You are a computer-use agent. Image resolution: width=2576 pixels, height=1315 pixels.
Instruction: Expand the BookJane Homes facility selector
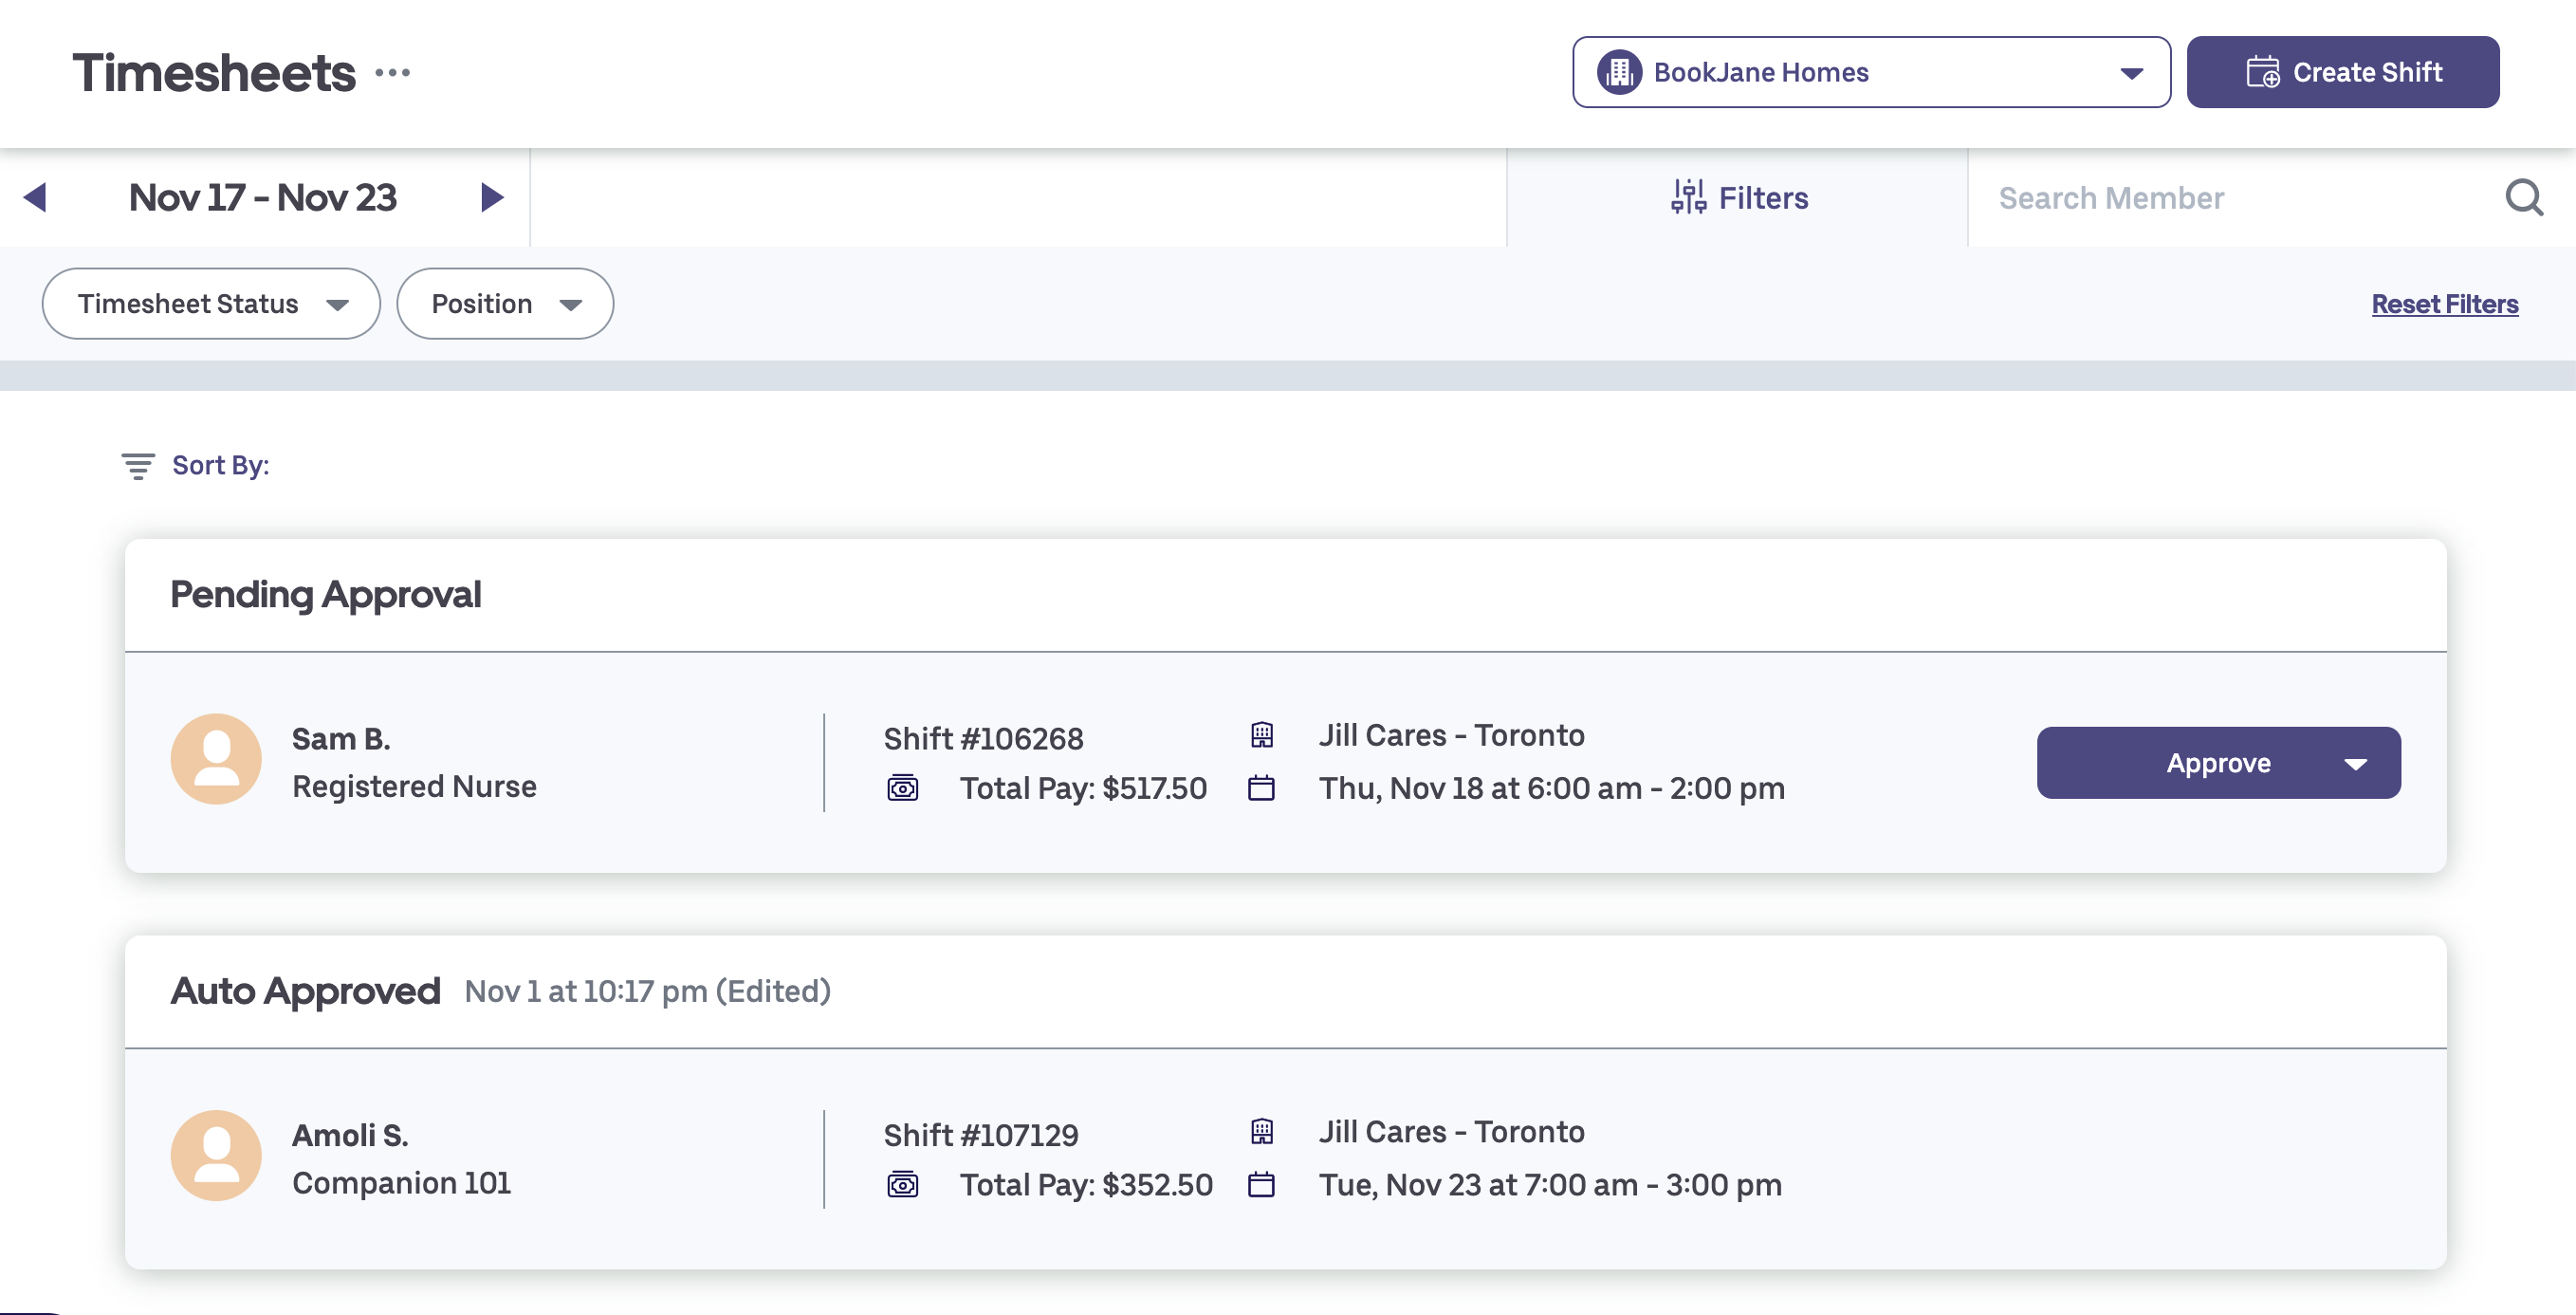[2131, 73]
